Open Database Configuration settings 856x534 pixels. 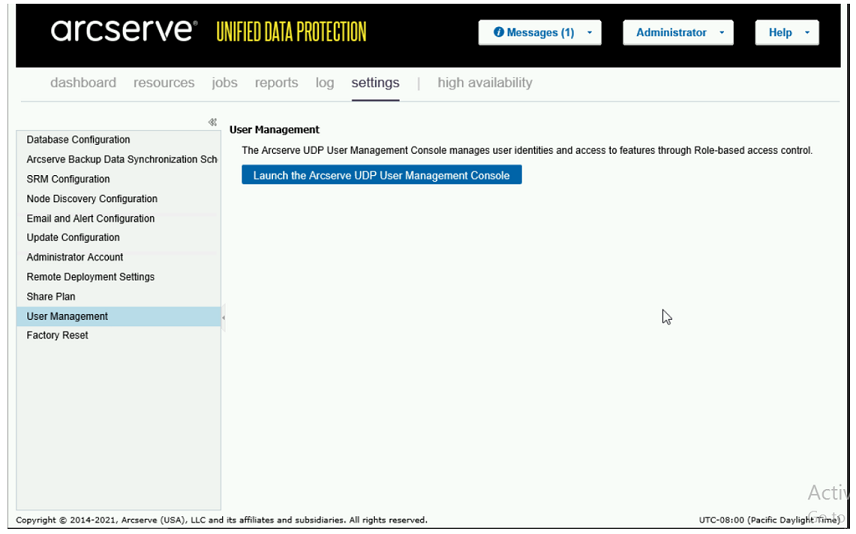tap(118, 140)
